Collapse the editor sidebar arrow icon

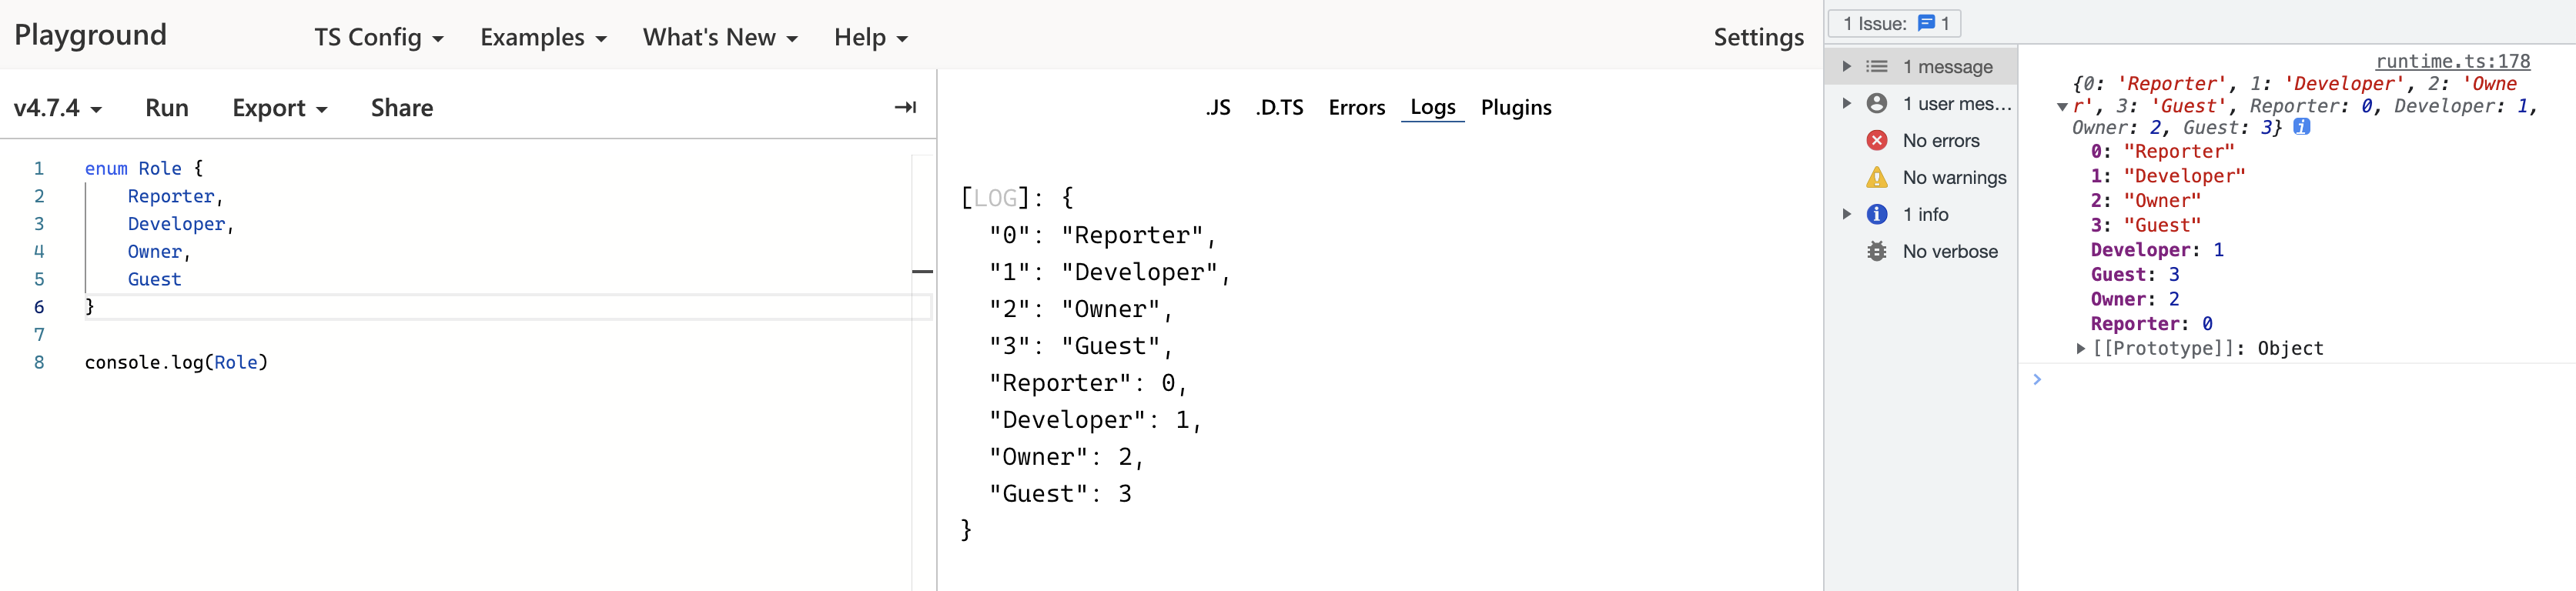(905, 107)
